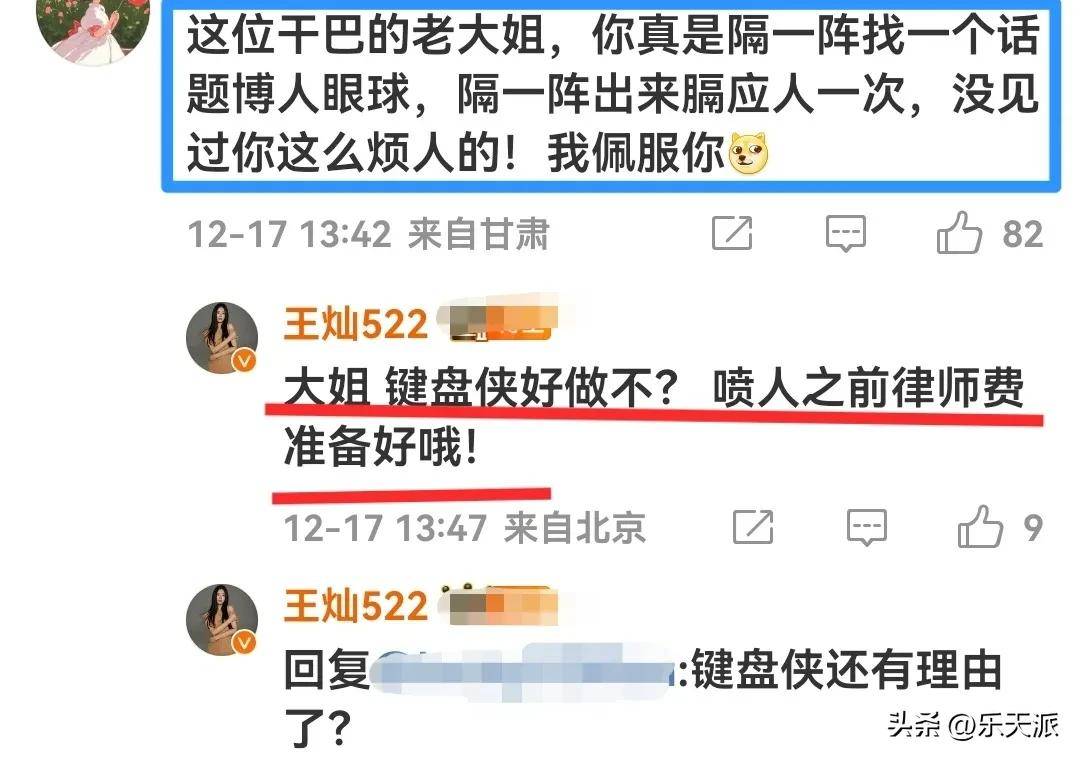Select the highlighted top comment text
Screen dimensions: 1080x760
pyautogui.click(x=612, y=94)
